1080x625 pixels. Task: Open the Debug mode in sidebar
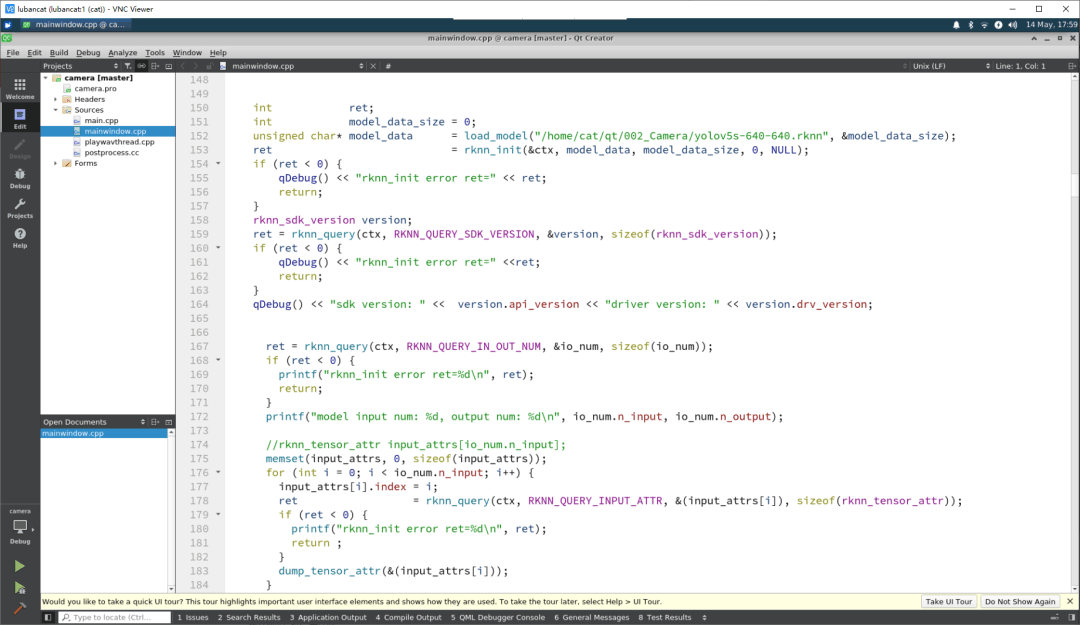click(x=20, y=178)
